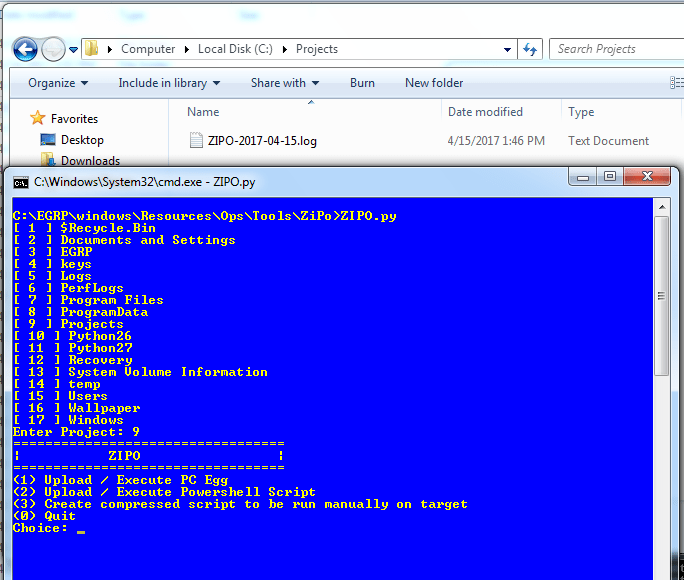Click inside the Search Projects field

[x=610, y=49]
